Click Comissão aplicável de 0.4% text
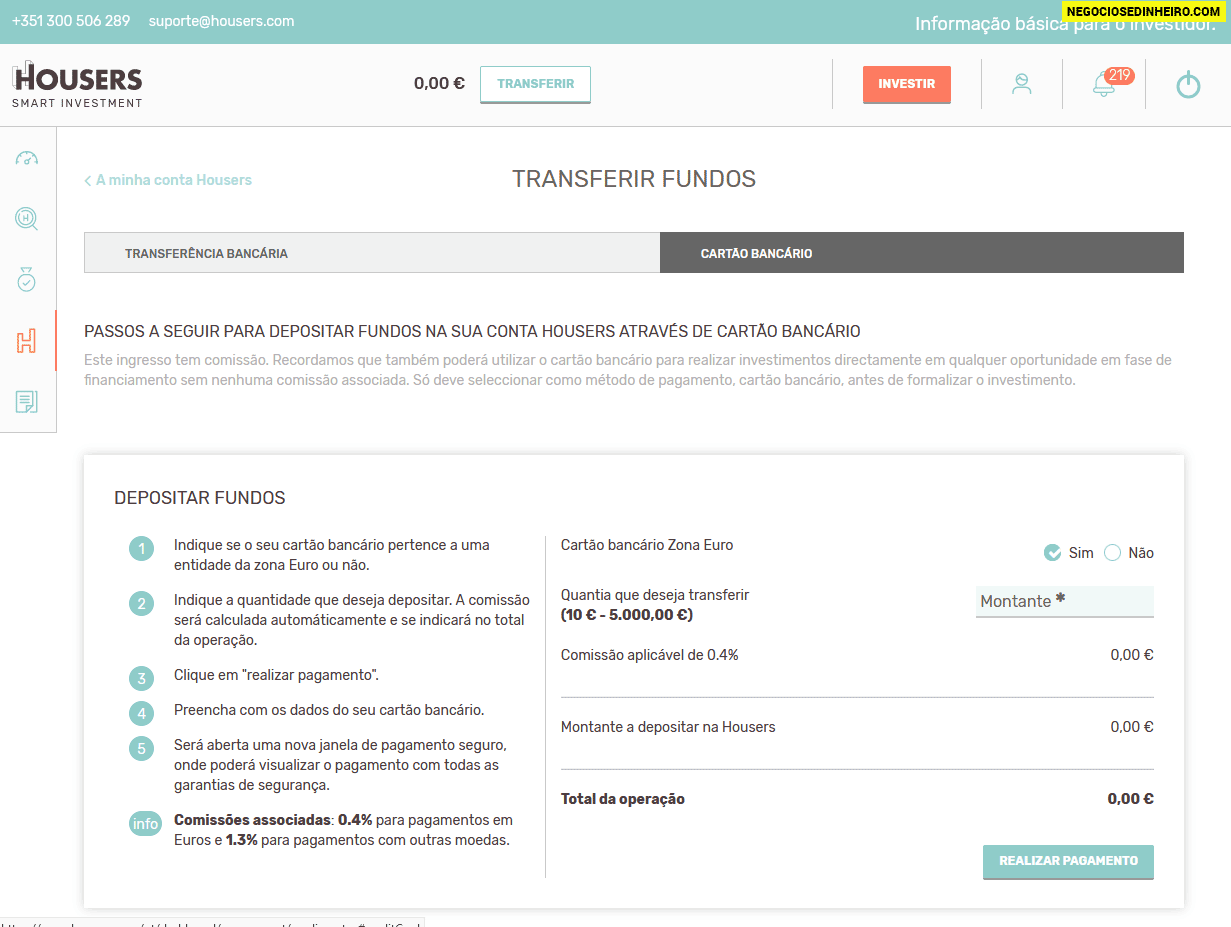Image resolution: width=1231 pixels, height=927 pixels. point(649,655)
